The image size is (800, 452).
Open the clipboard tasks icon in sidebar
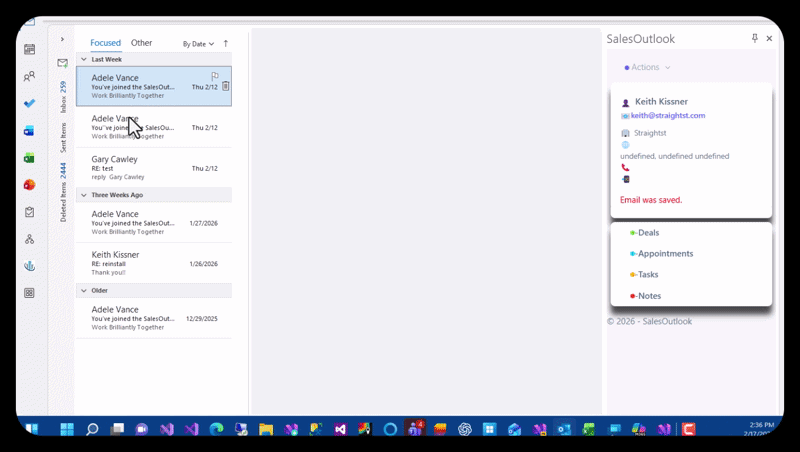(30, 212)
